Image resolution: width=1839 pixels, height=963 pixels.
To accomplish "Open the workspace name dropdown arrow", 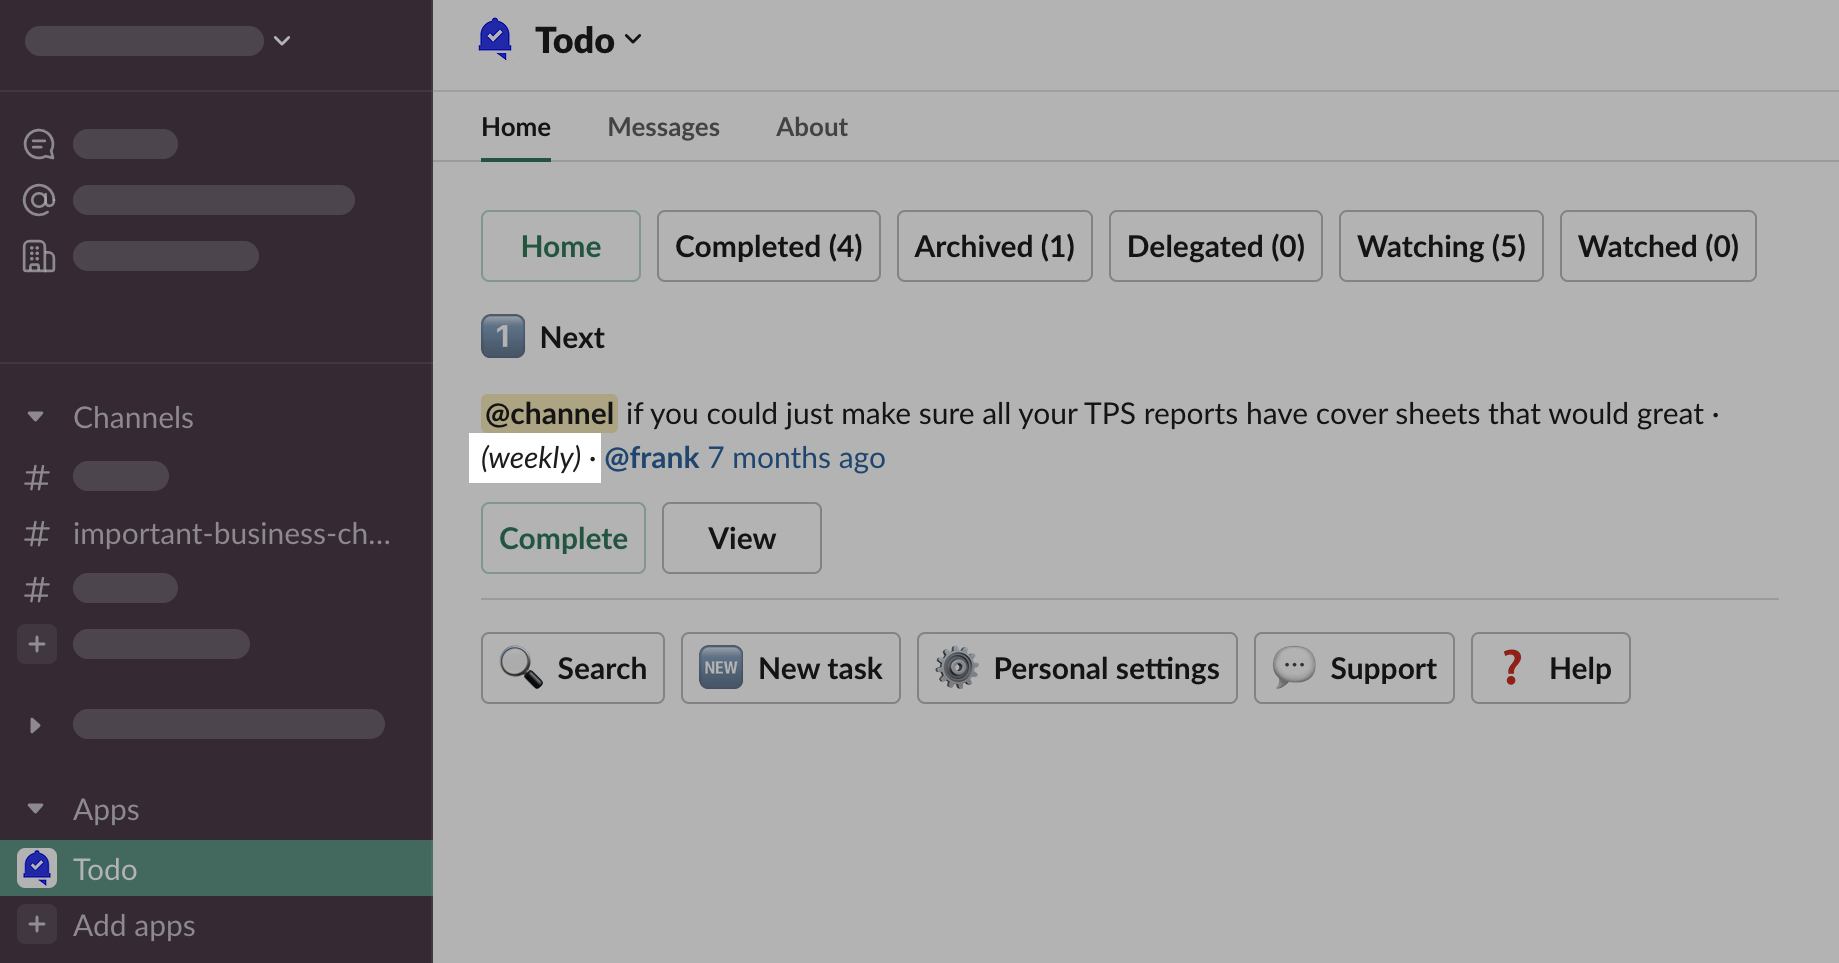I will click(282, 41).
